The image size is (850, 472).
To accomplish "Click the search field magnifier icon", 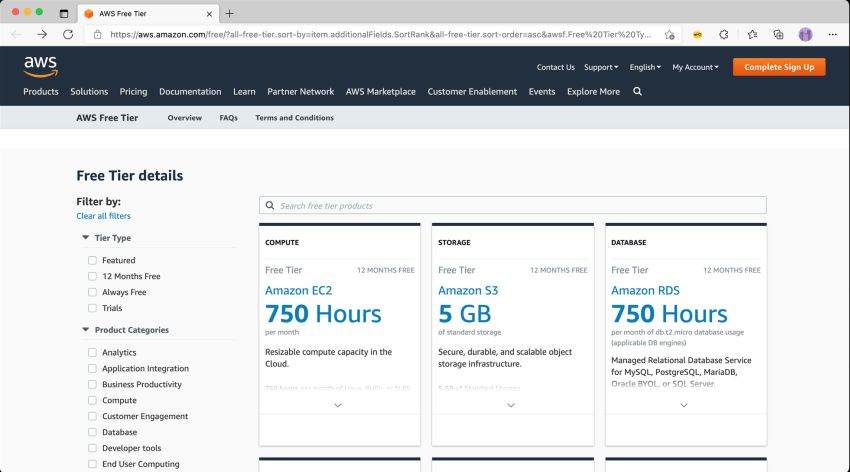I will tap(270, 205).
